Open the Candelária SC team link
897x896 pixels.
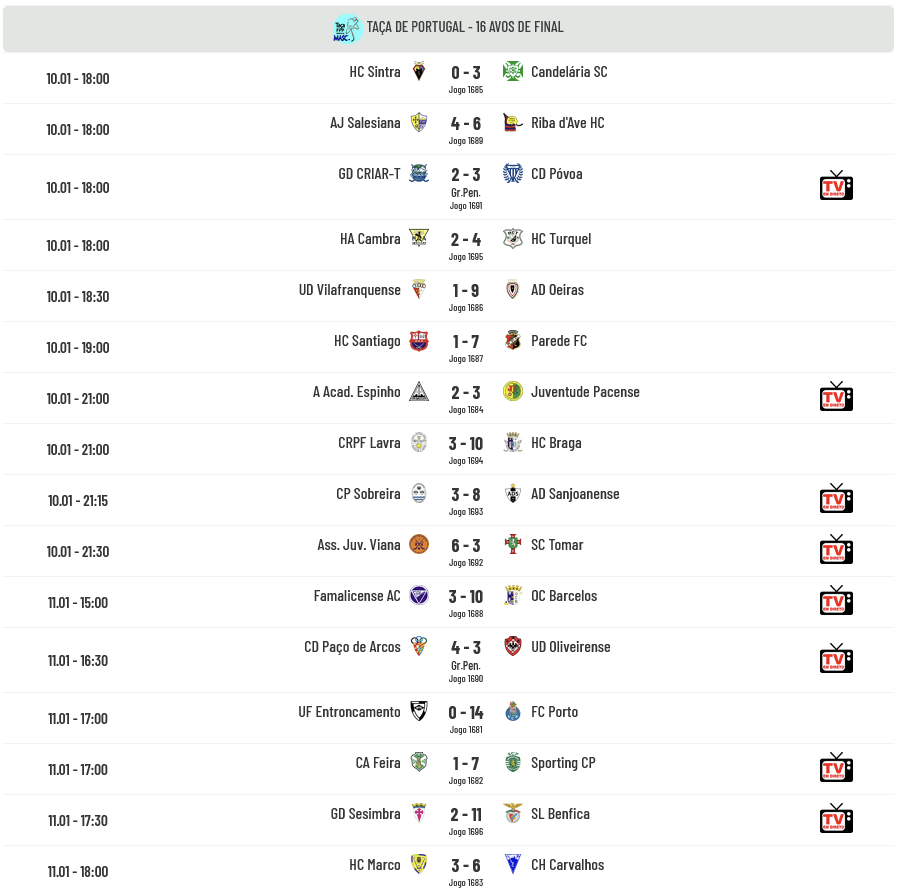point(569,72)
